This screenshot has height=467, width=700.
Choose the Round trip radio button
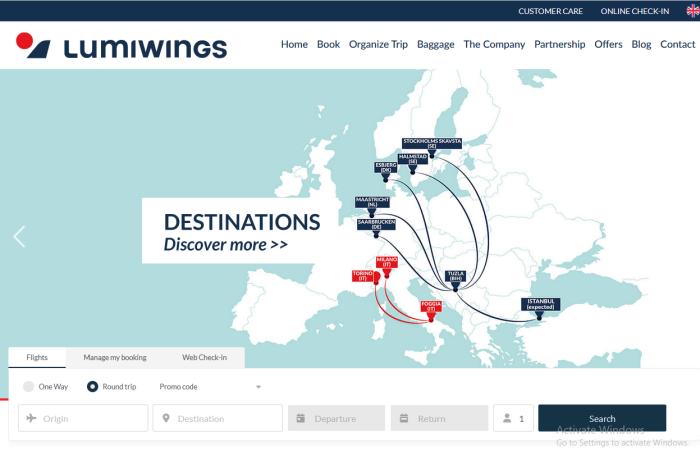[x=92, y=387]
